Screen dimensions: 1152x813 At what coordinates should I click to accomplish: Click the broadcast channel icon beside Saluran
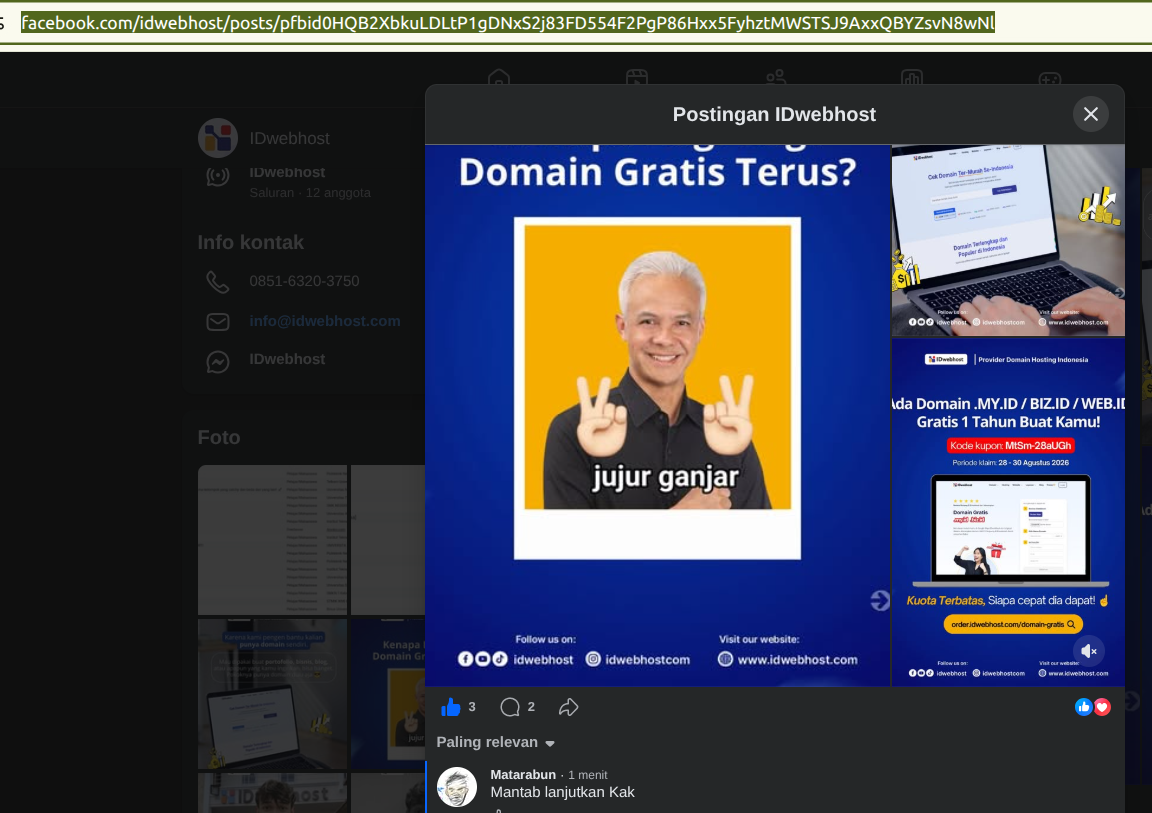click(217, 176)
